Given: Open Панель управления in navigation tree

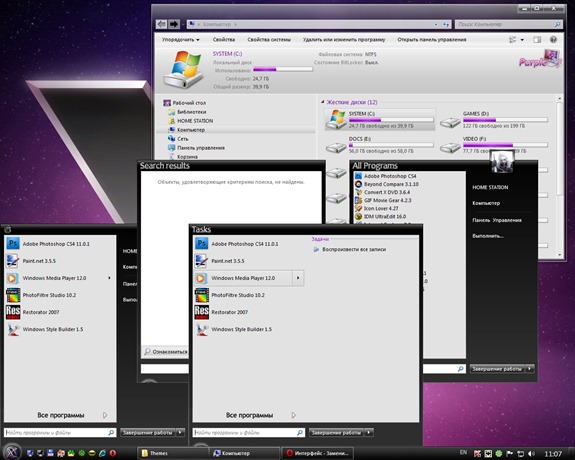Looking at the screenshot, I should pyautogui.click(x=196, y=148).
